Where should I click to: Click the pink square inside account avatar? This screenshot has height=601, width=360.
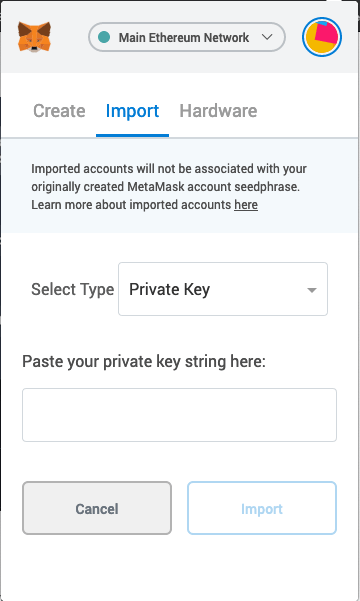click(x=327, y=33)
